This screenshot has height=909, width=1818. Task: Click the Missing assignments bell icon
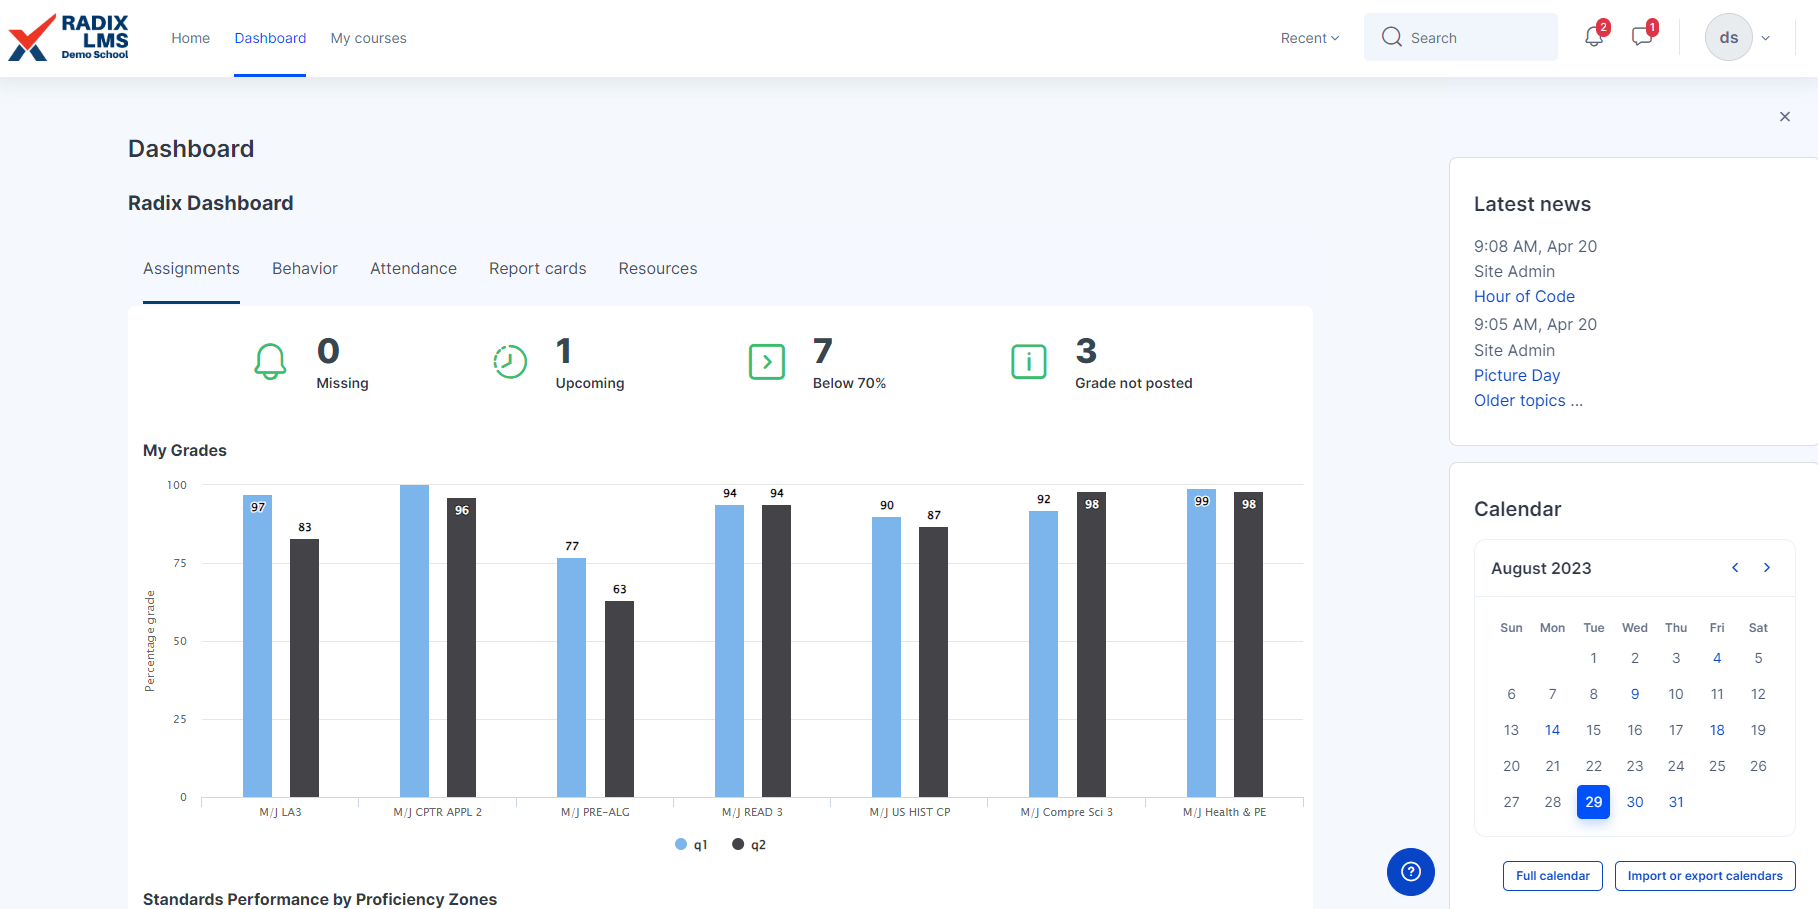click(x=270, y=361)
